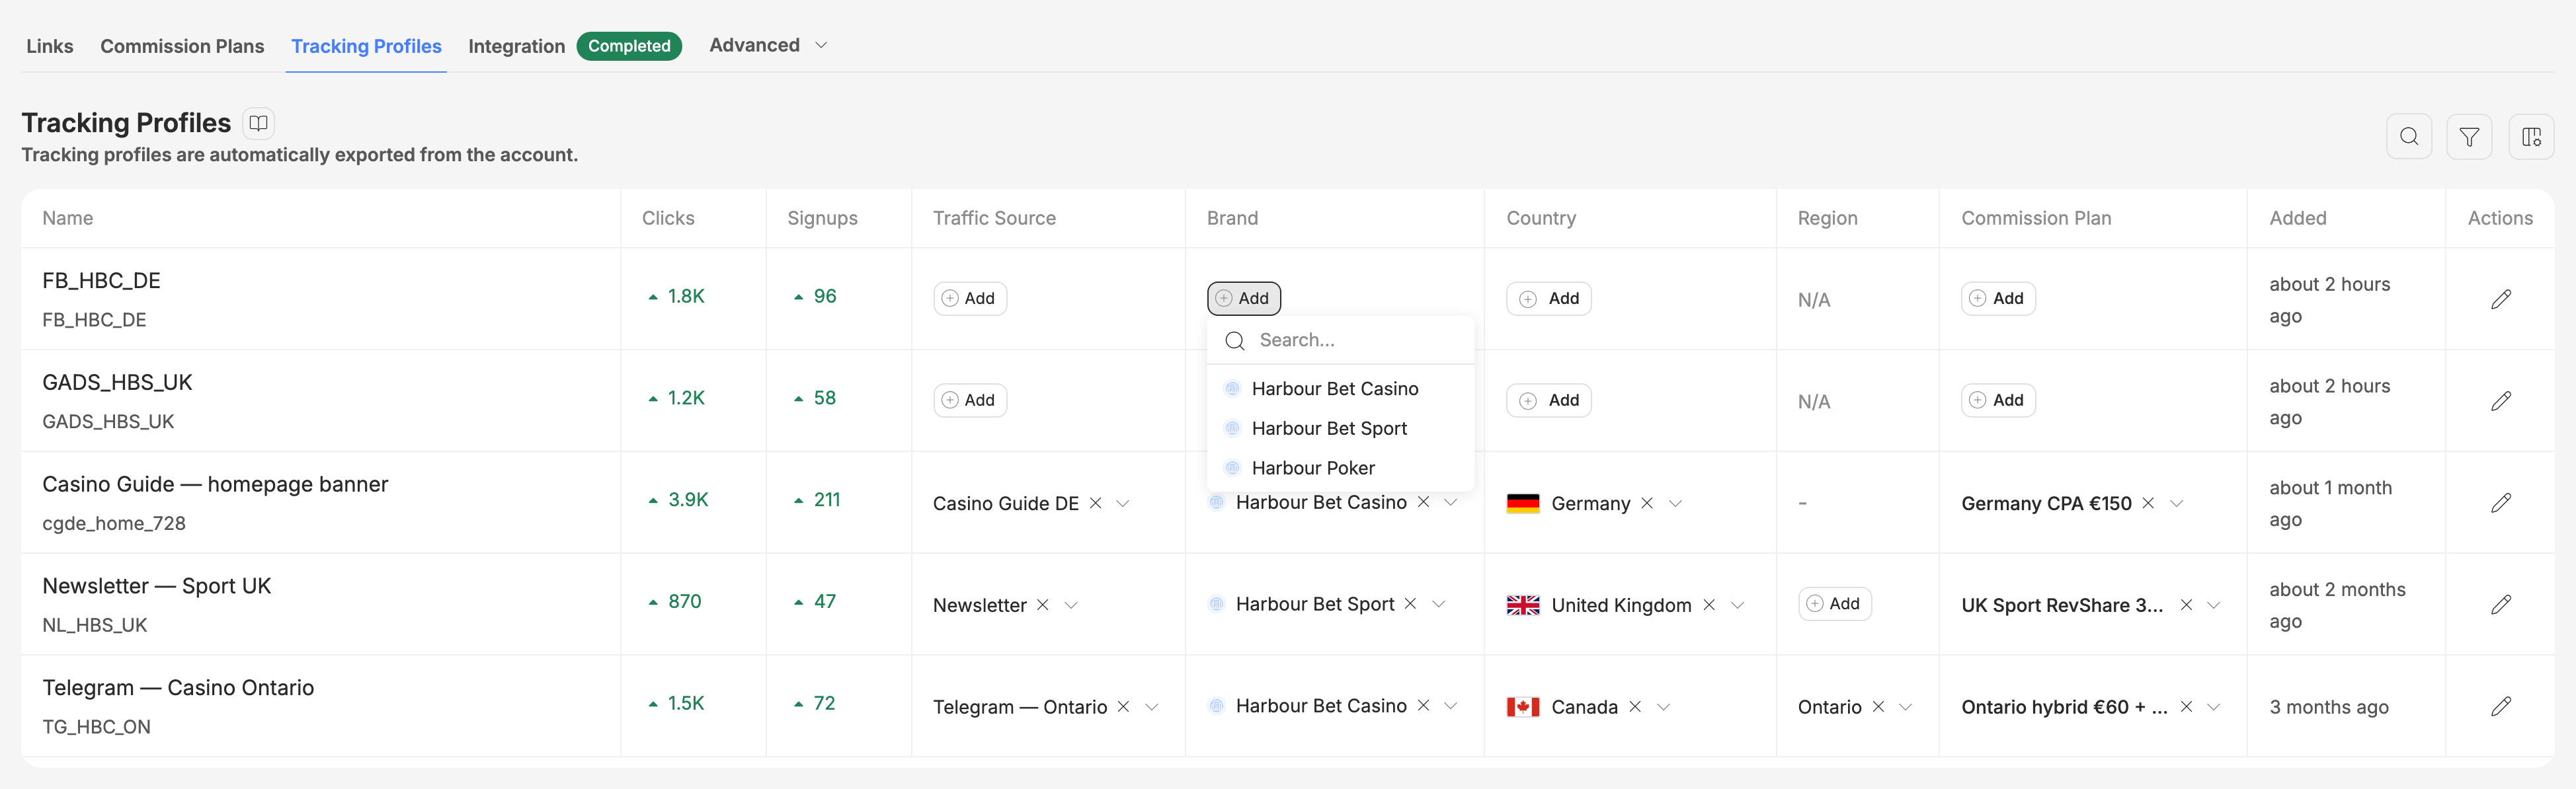The height and width of the screenshot is (789, 2576).
Task: Choose Harbour Bet Casino from brand dropdown
Action: (x=1341, y=389)
